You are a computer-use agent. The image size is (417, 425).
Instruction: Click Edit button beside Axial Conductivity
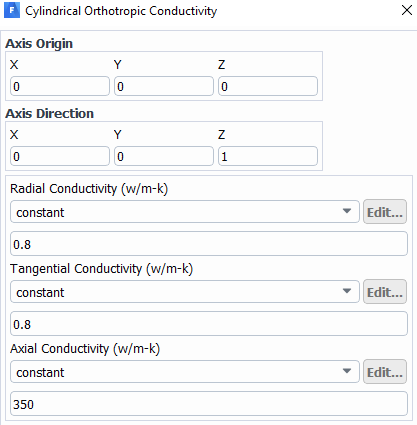pyautogui.click(x=385, y=372)
